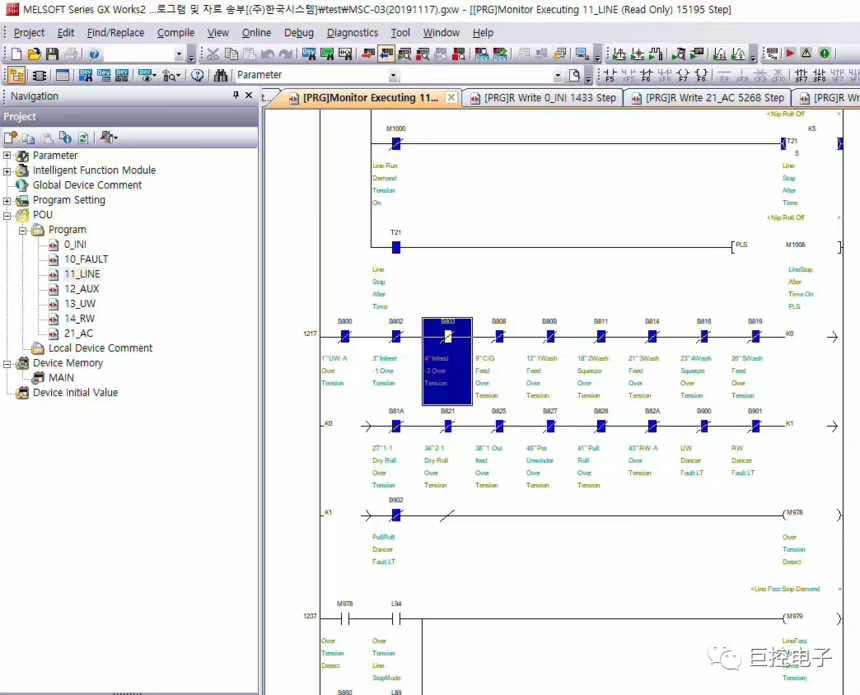The height and width of the screenshot is (695, 860).
Task: Select Global Device Comment in the tree
Action: tap(87, 185)
